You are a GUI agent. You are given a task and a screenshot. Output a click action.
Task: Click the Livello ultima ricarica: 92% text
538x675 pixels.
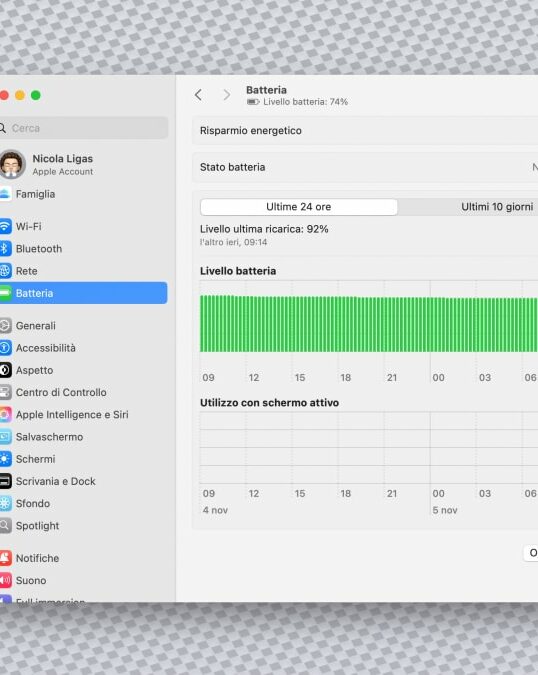[x=264, y=229]
